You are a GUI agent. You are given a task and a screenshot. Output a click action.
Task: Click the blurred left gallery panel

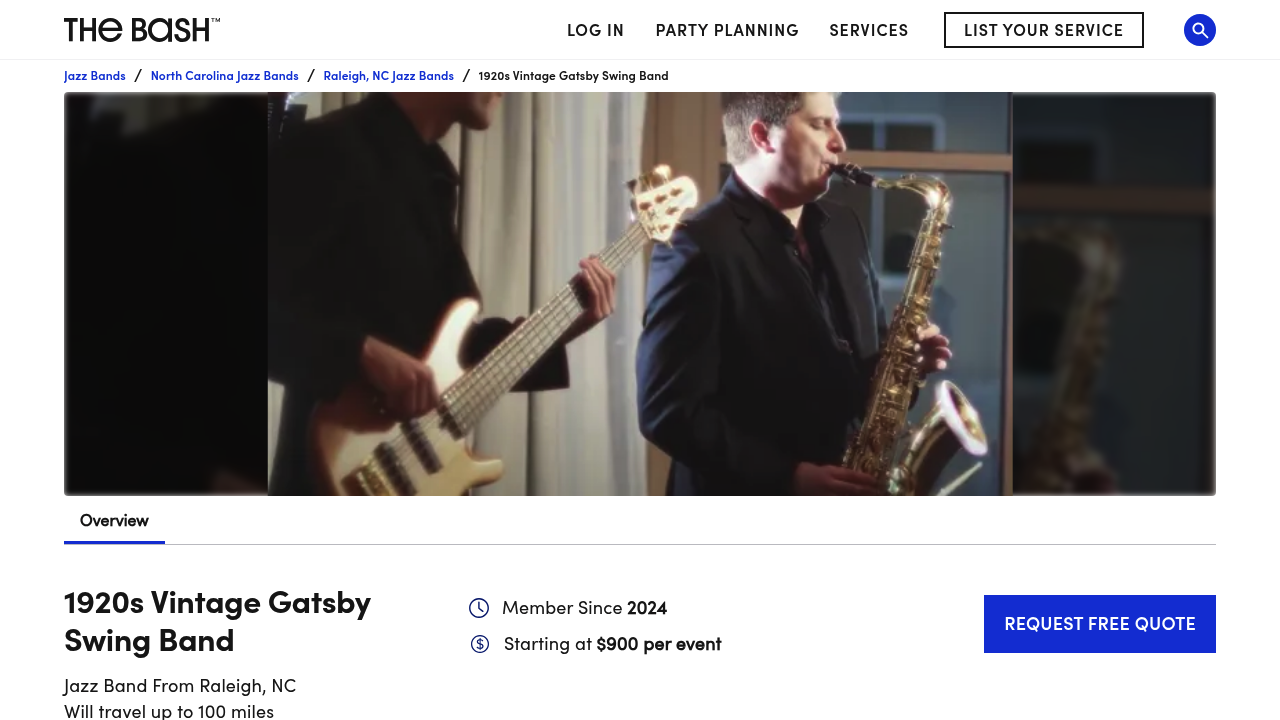pyautogui.click(x=165, y=294)
